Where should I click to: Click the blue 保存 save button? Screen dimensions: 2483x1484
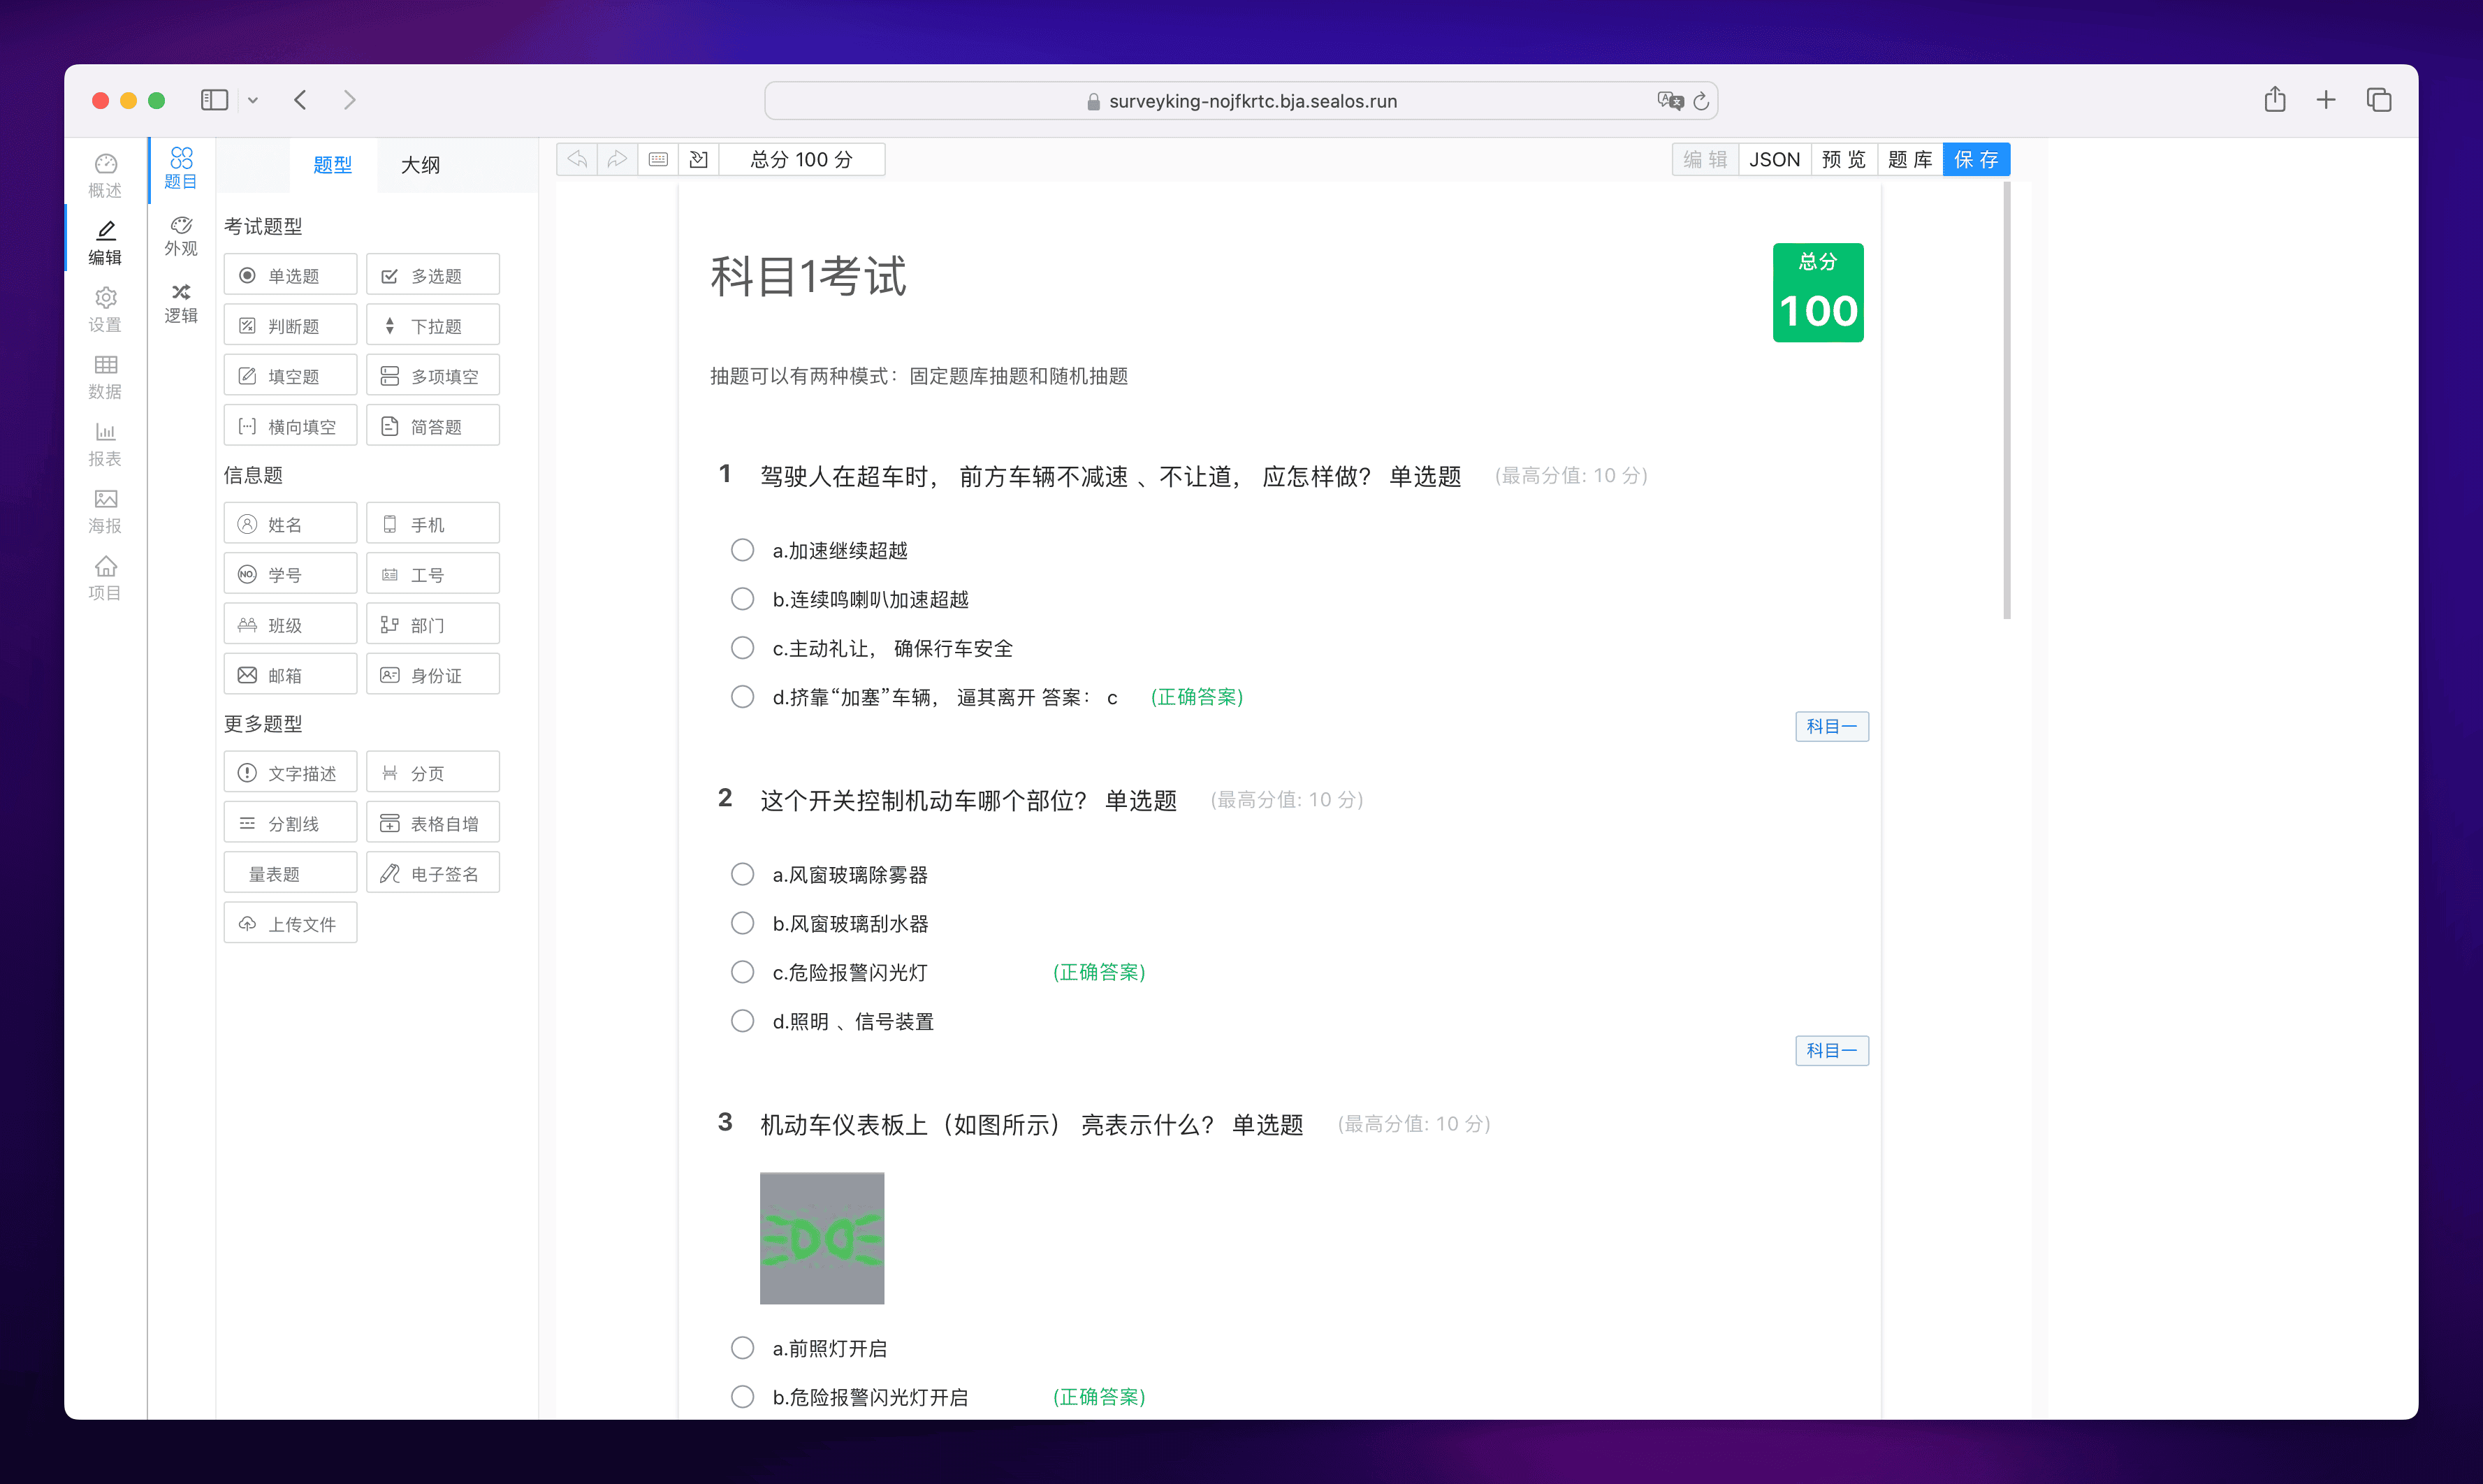tap(1975, 159)
